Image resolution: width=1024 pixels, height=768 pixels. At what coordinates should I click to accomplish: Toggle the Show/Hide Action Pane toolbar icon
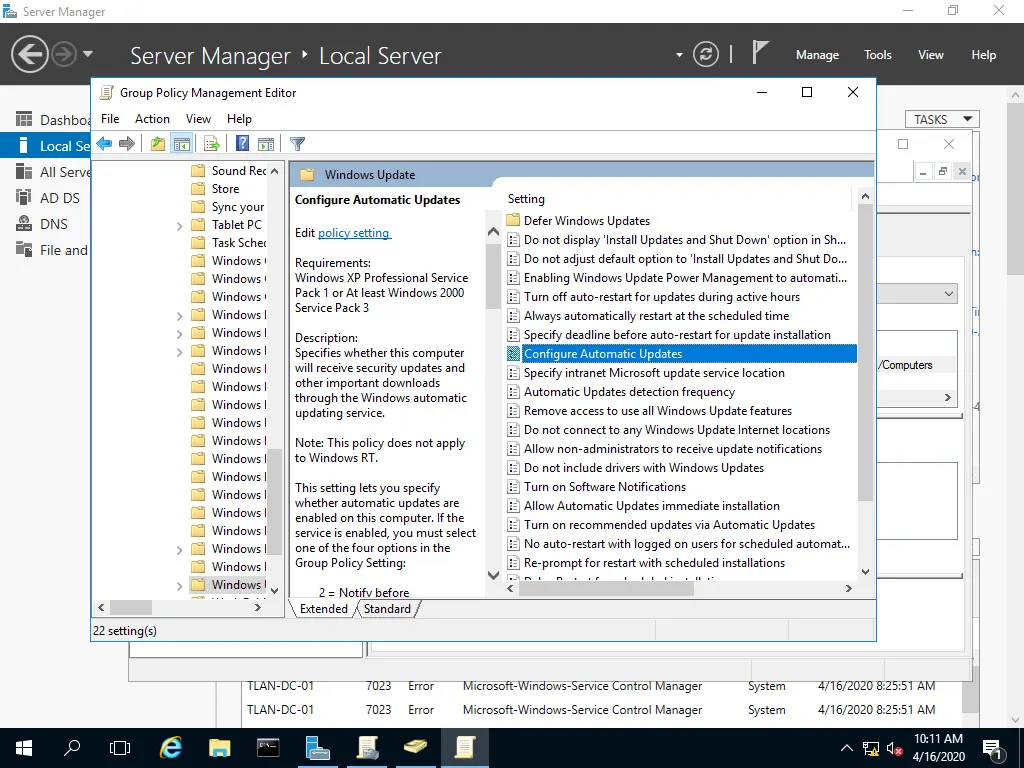tap(266, 144)
